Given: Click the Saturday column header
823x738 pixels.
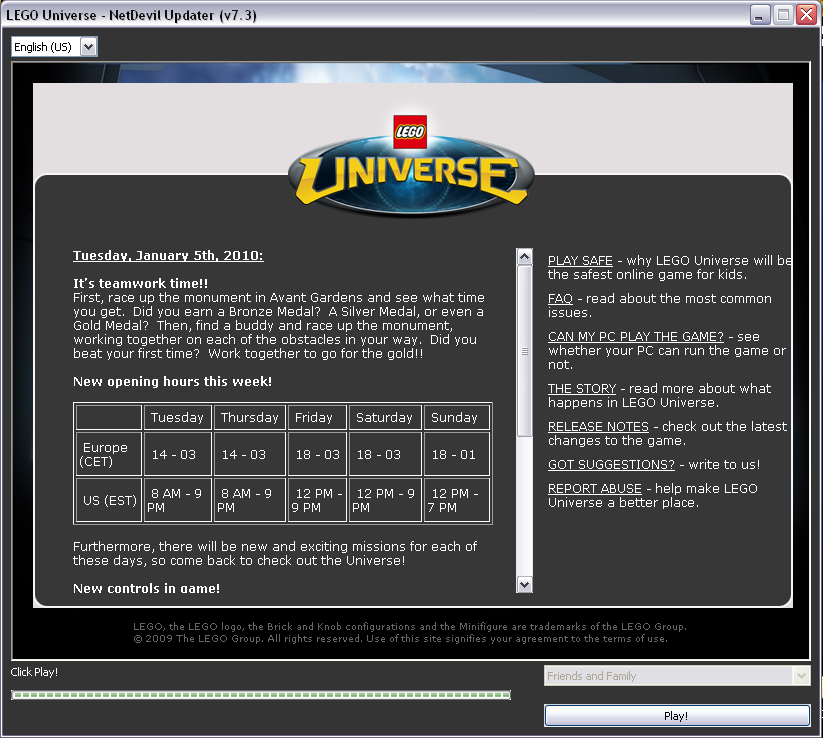Looking at the screenshot, I should (384, 417).
